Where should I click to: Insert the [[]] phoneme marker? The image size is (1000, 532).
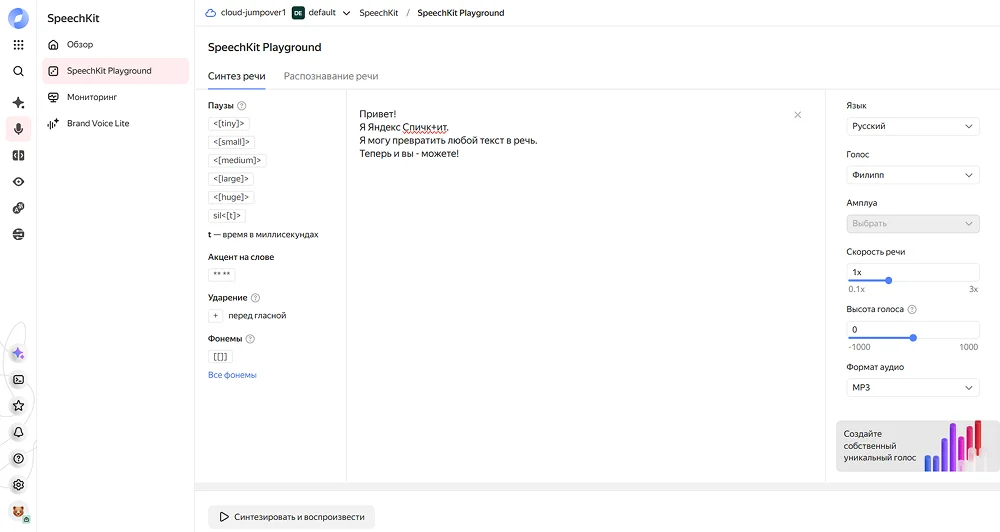pos(220,357)
